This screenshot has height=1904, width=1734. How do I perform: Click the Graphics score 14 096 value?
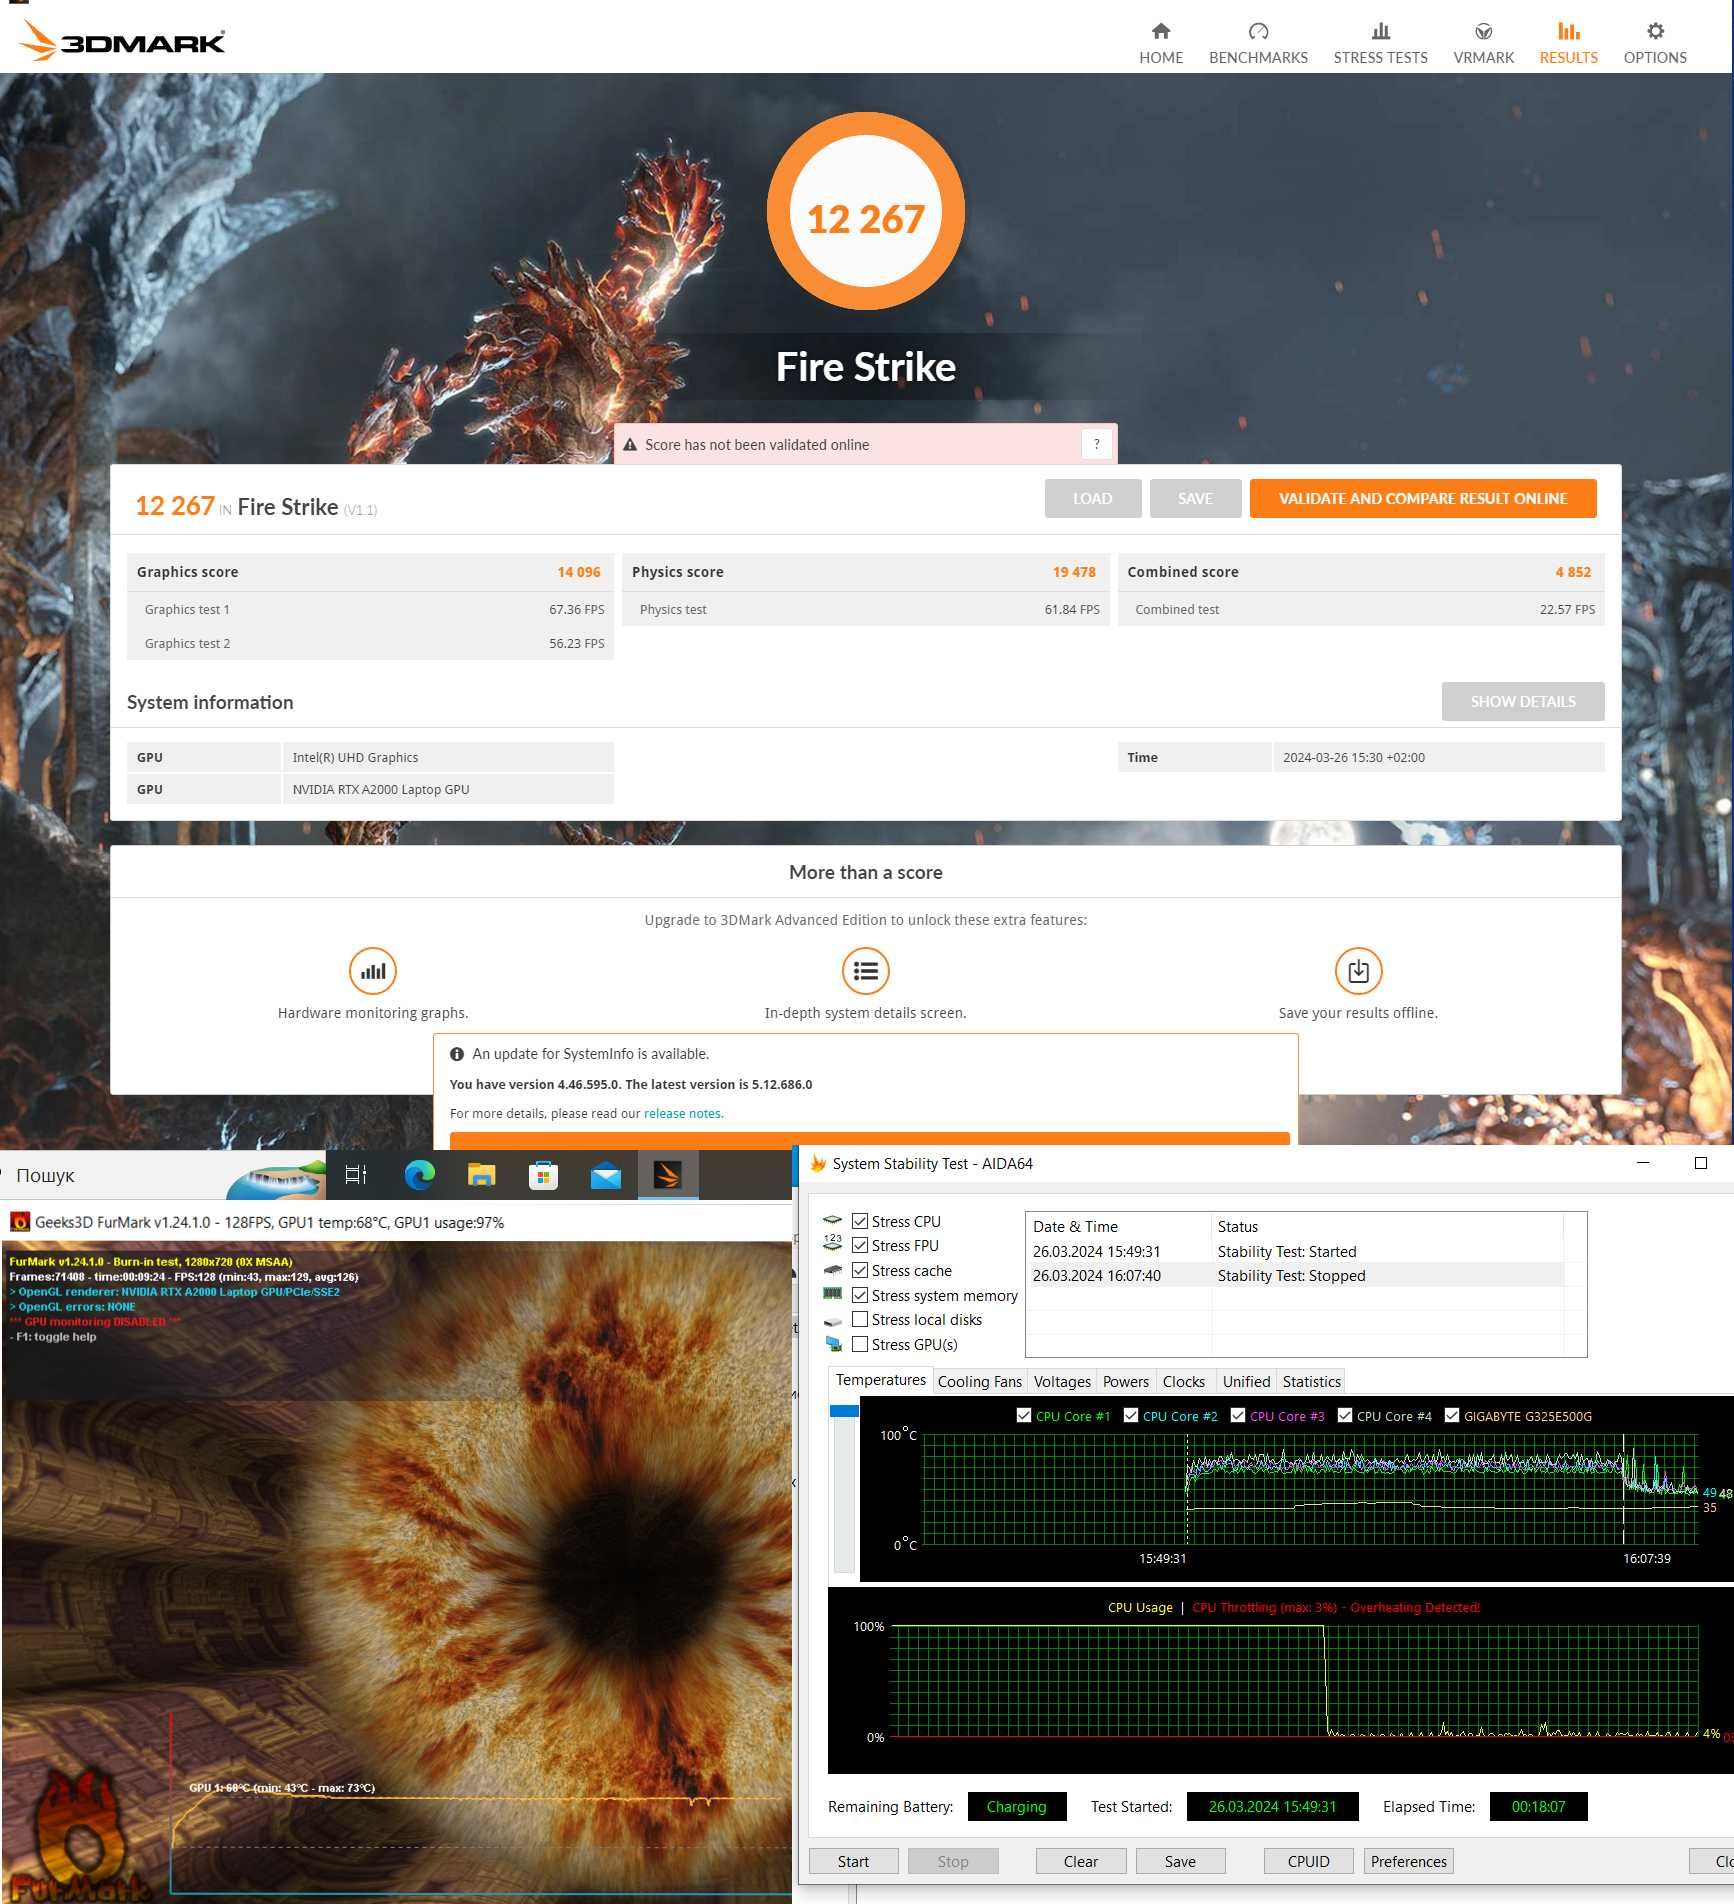pos(579,572)
